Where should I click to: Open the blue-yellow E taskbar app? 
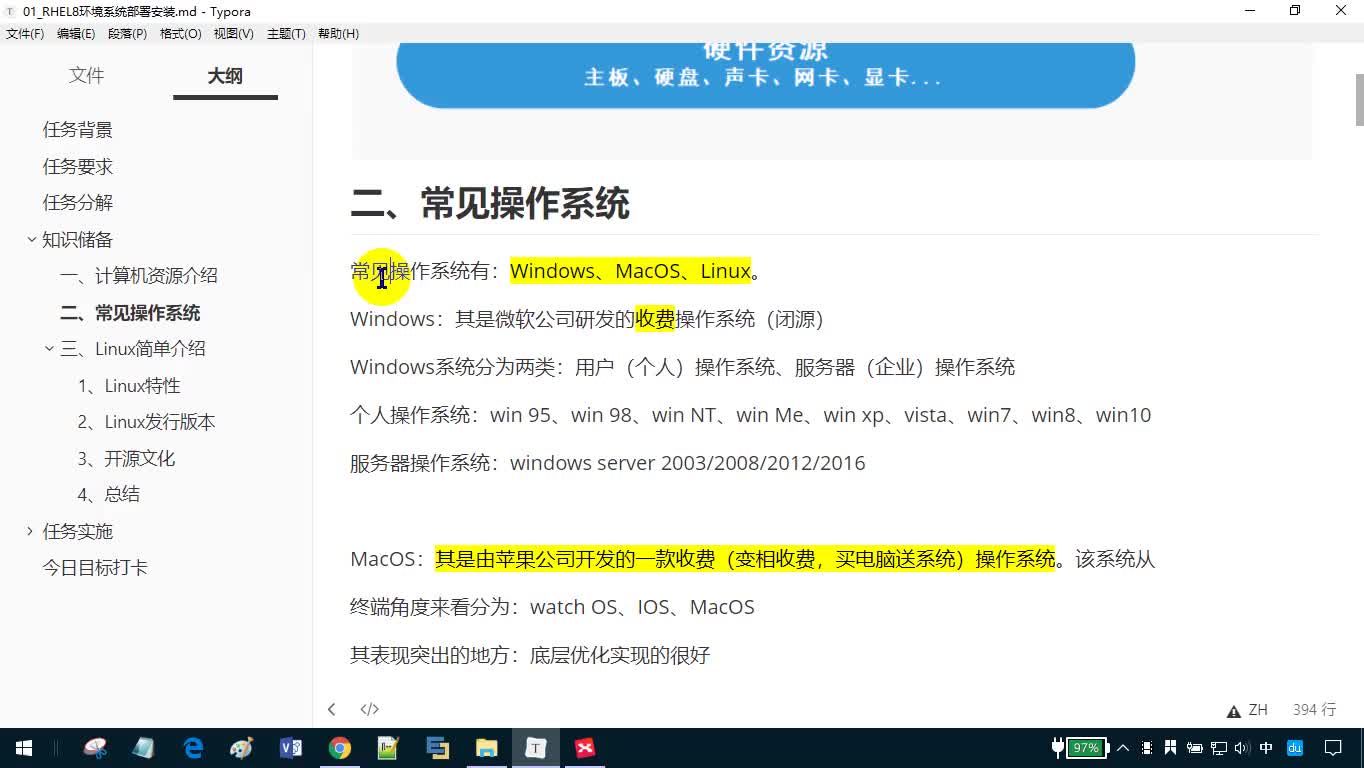(x=437, y=747)
